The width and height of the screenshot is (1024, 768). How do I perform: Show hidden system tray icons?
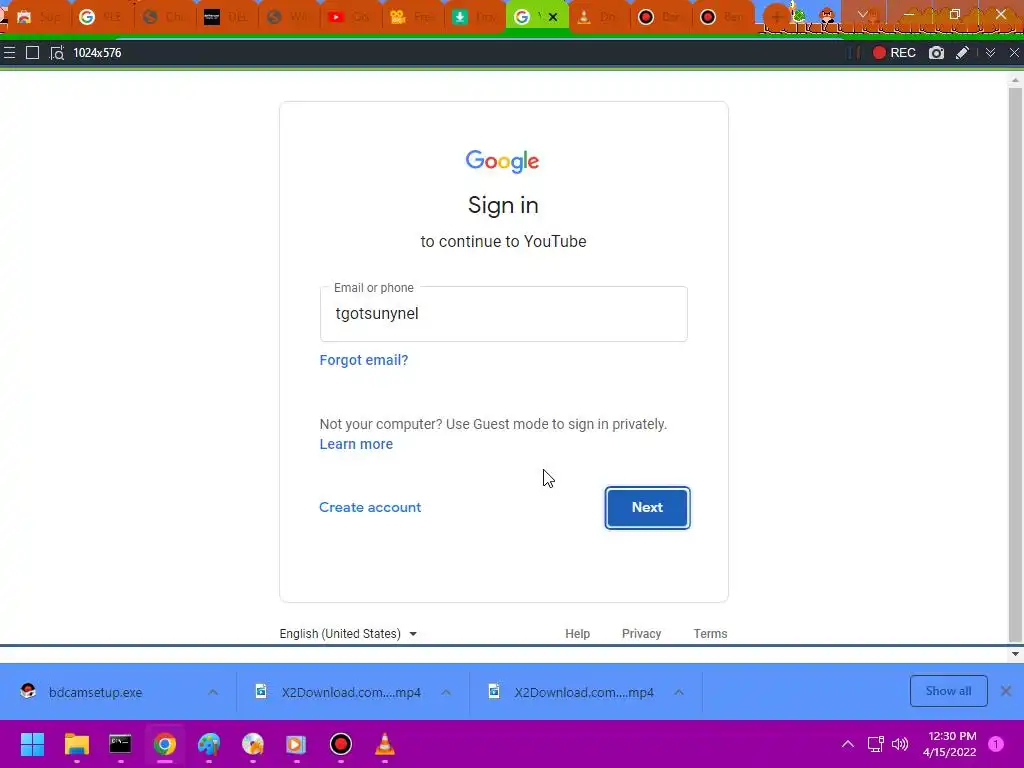848,744
